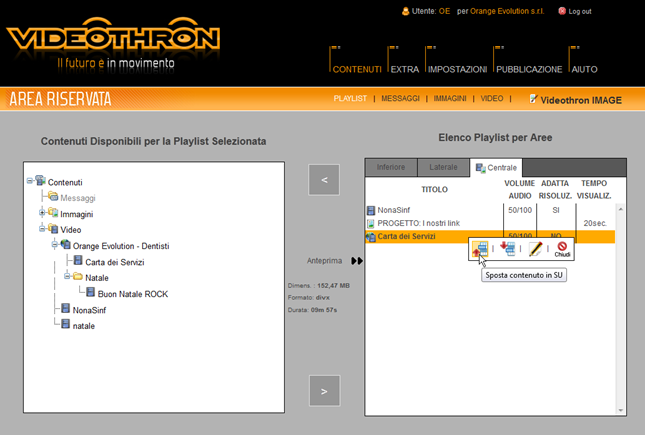The image size is (645, 435).
Task: Click the playlist list vertical scrollbar
Action: click(x=620, y=300)
